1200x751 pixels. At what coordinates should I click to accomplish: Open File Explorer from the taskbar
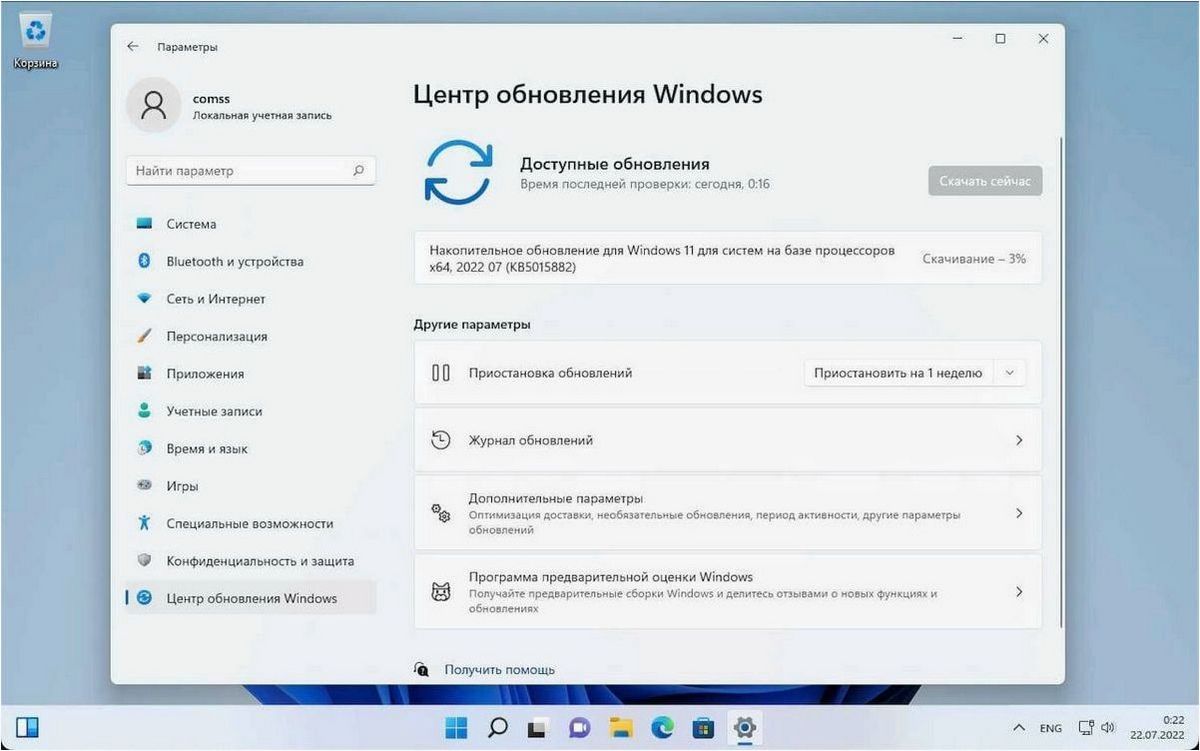point(621,726)
